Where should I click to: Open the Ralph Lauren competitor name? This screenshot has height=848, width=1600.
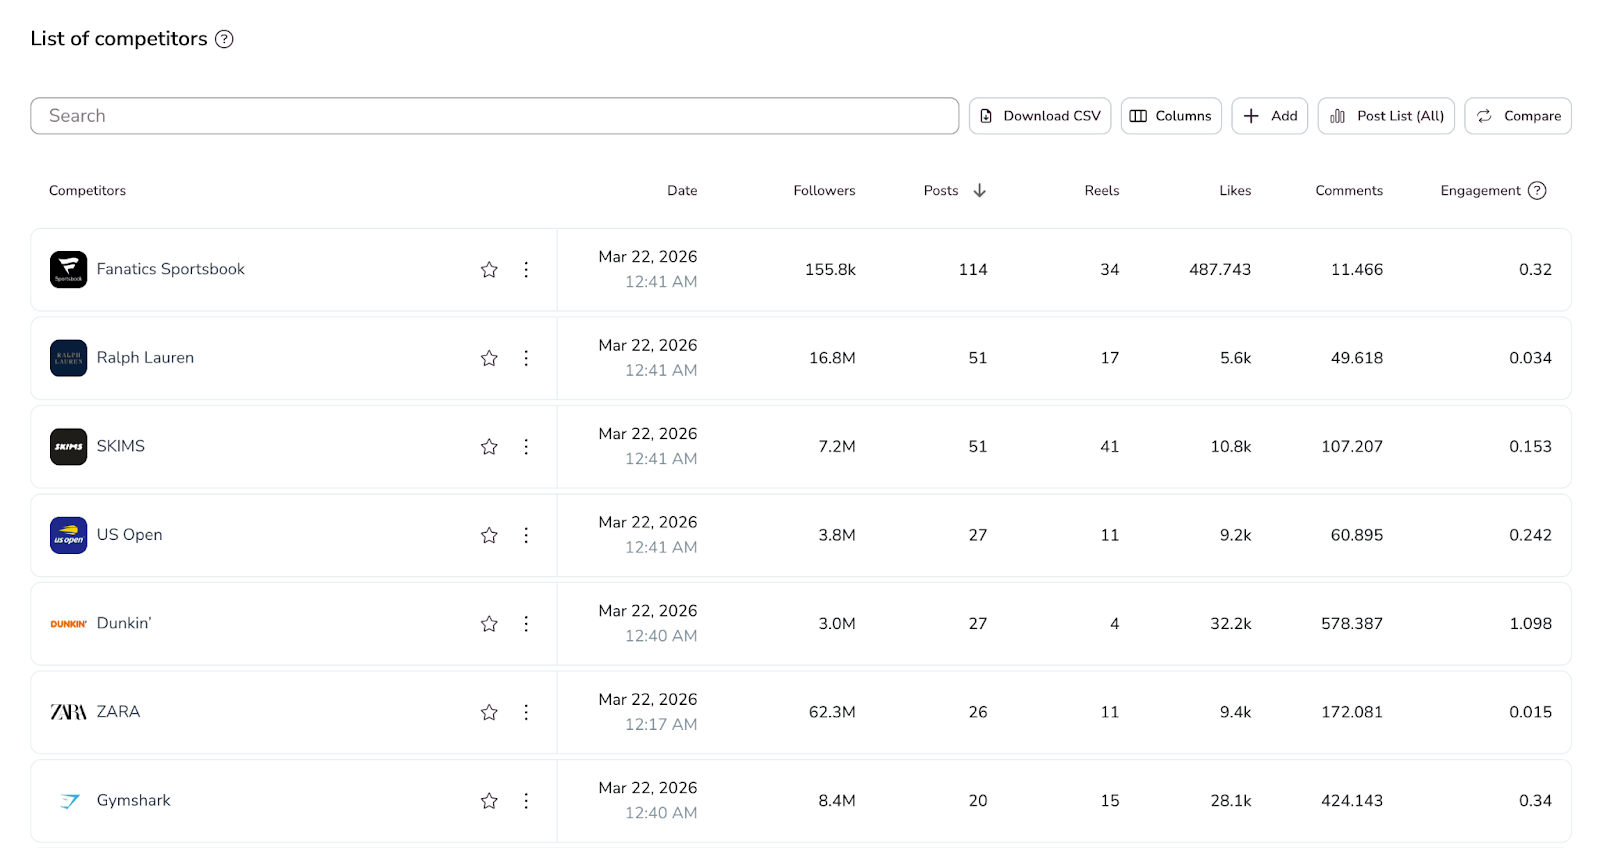click(146, 358)
